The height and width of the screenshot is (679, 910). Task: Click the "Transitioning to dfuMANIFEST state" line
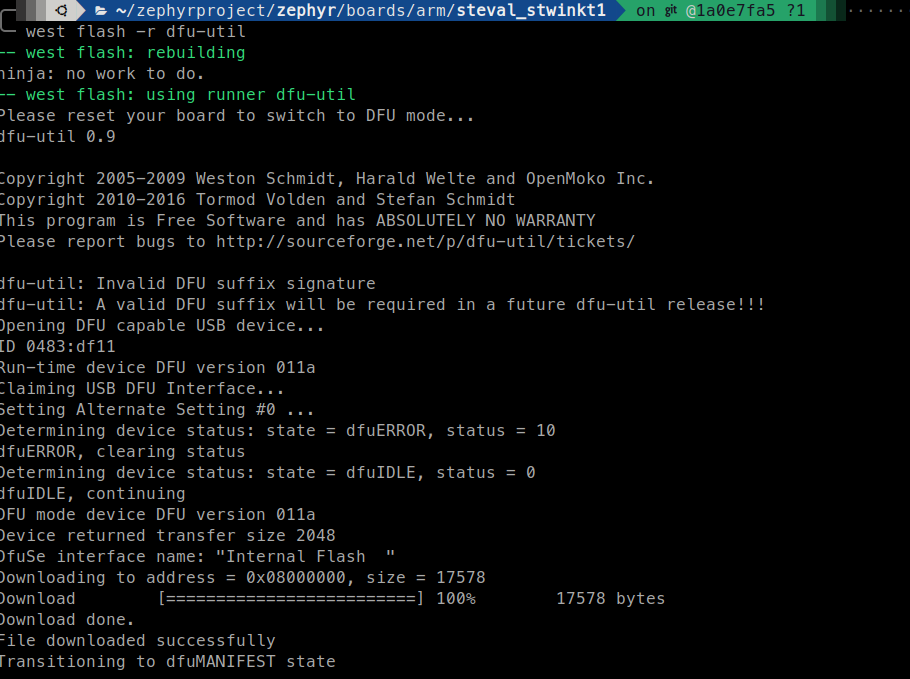167,661
